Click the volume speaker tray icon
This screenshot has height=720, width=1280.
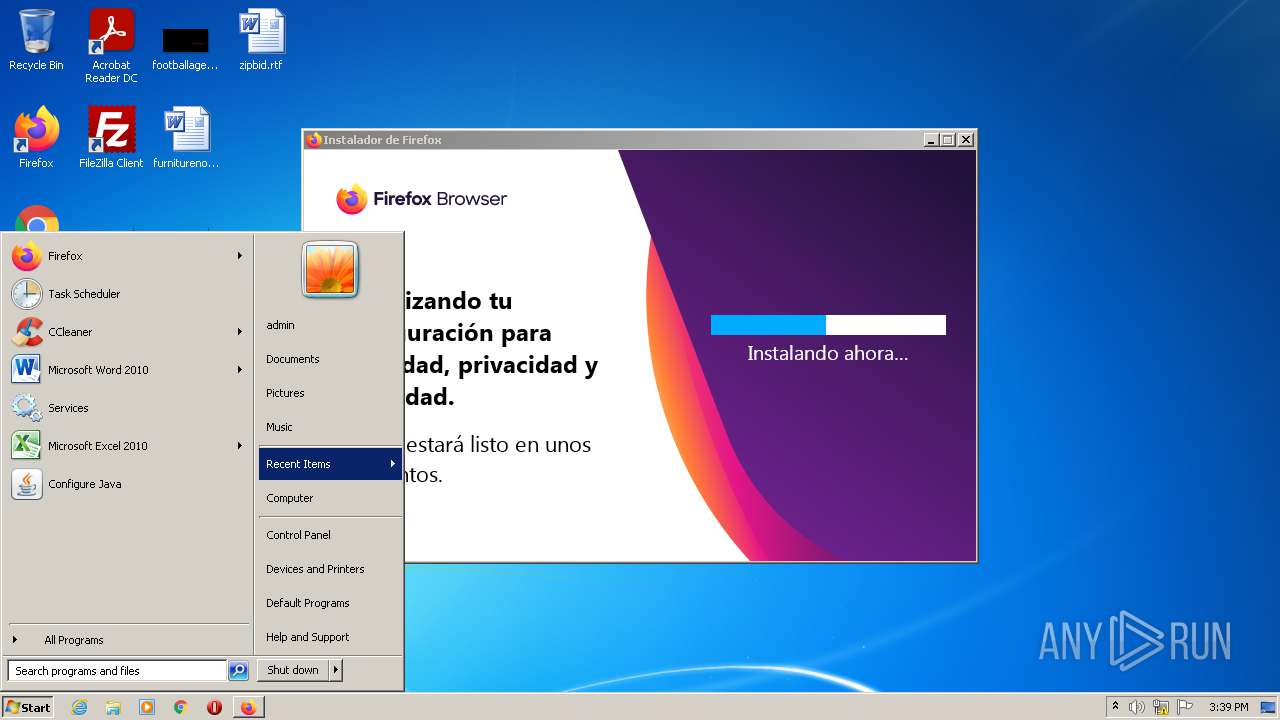coord(1137,707)
